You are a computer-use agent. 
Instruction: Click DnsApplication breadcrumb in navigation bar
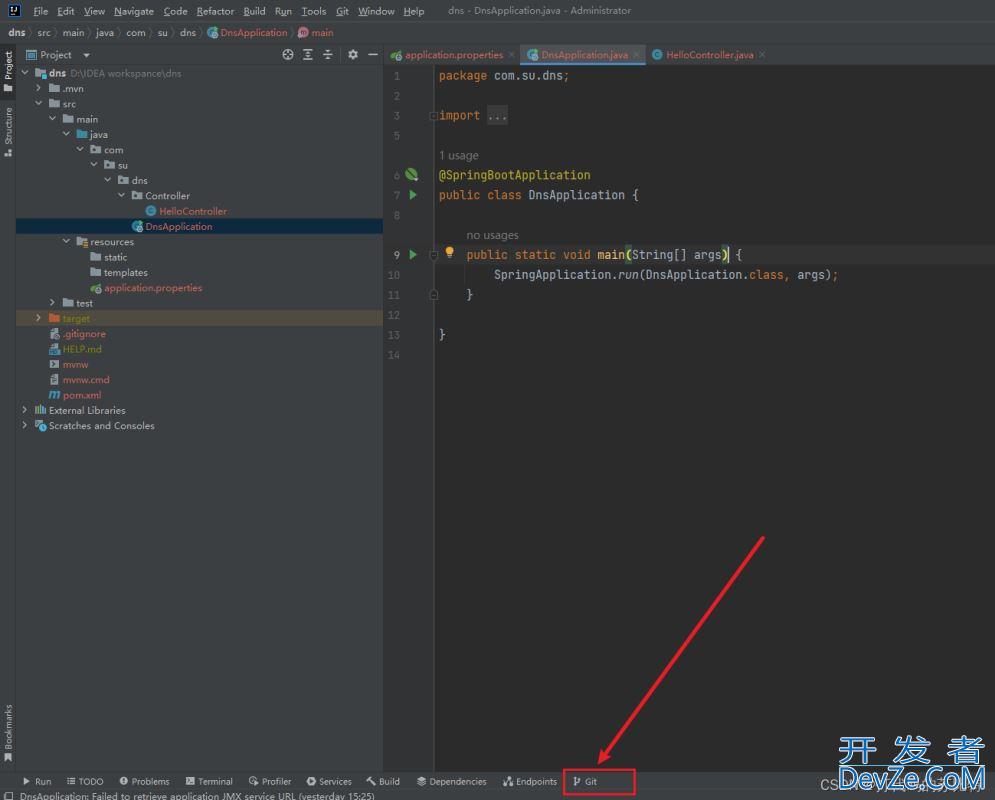[x=254, y=32]
